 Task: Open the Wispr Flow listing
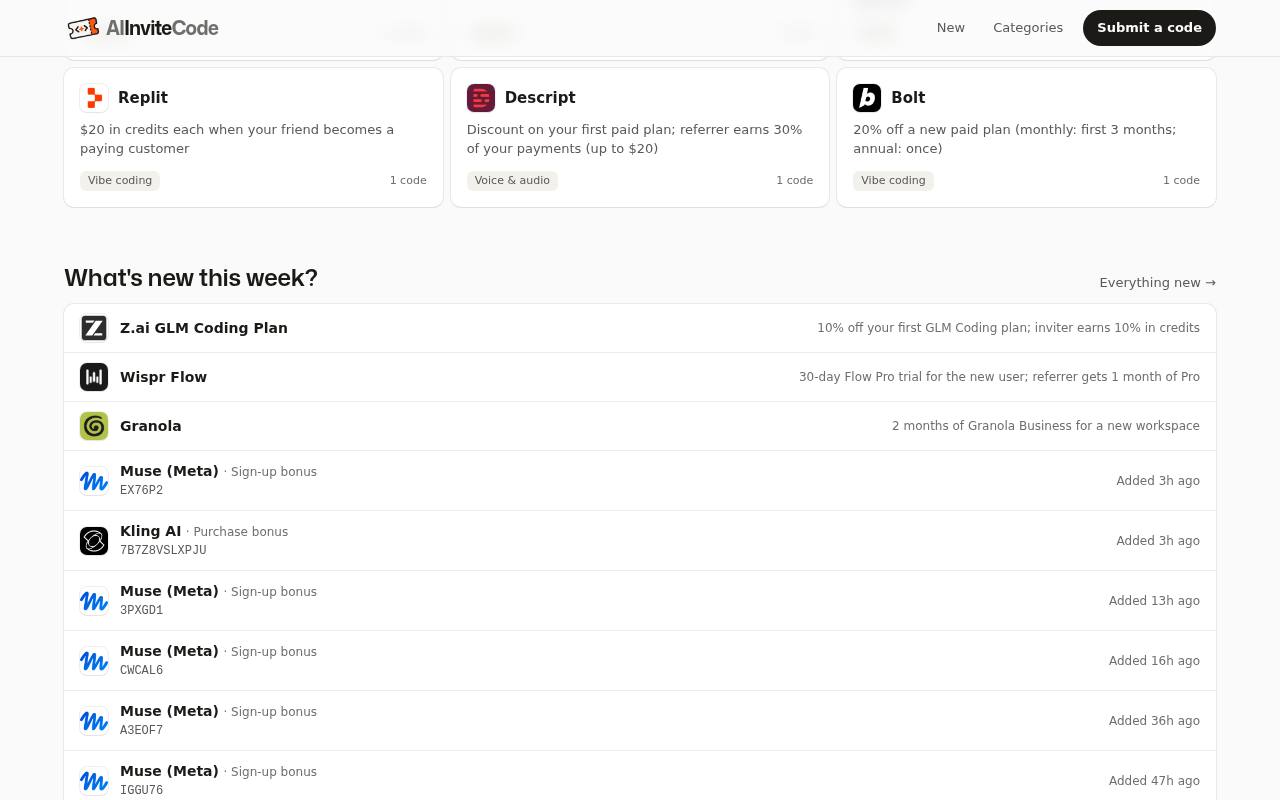[x=640, y=377]
